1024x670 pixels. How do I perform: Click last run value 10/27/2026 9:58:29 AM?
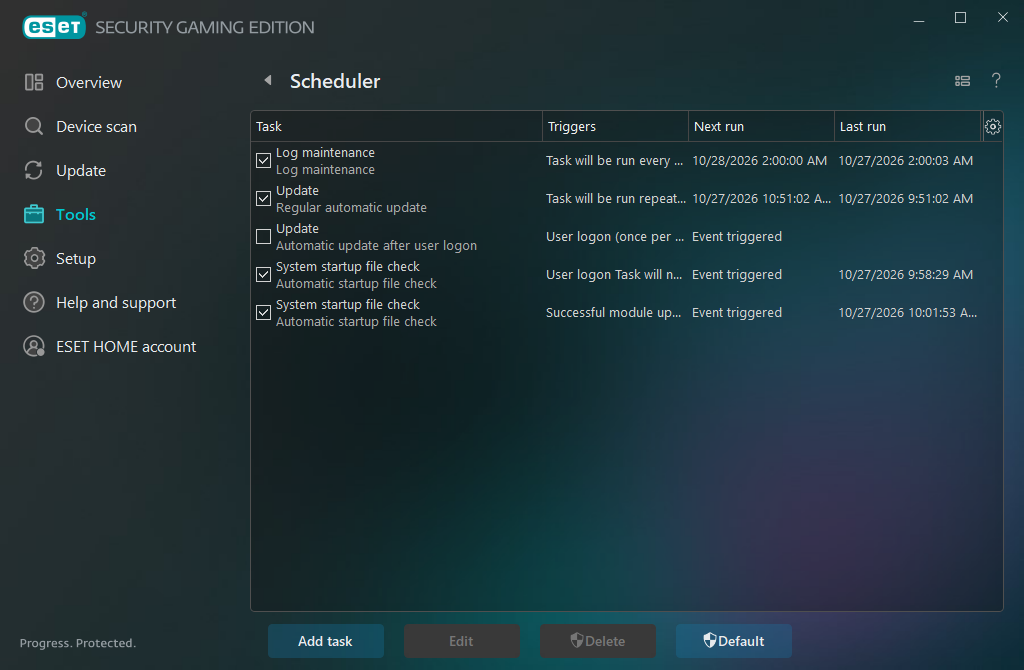(x=906, y=274)
